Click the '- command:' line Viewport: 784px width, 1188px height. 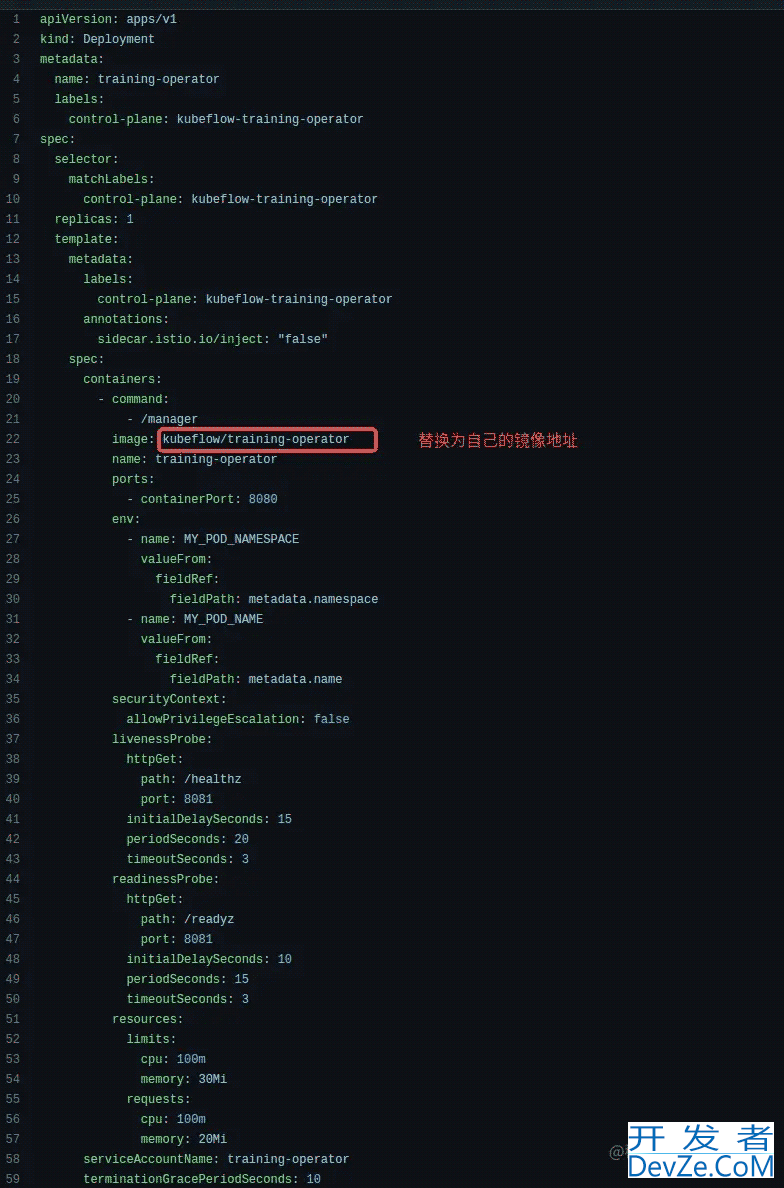[x=133, y=399]
